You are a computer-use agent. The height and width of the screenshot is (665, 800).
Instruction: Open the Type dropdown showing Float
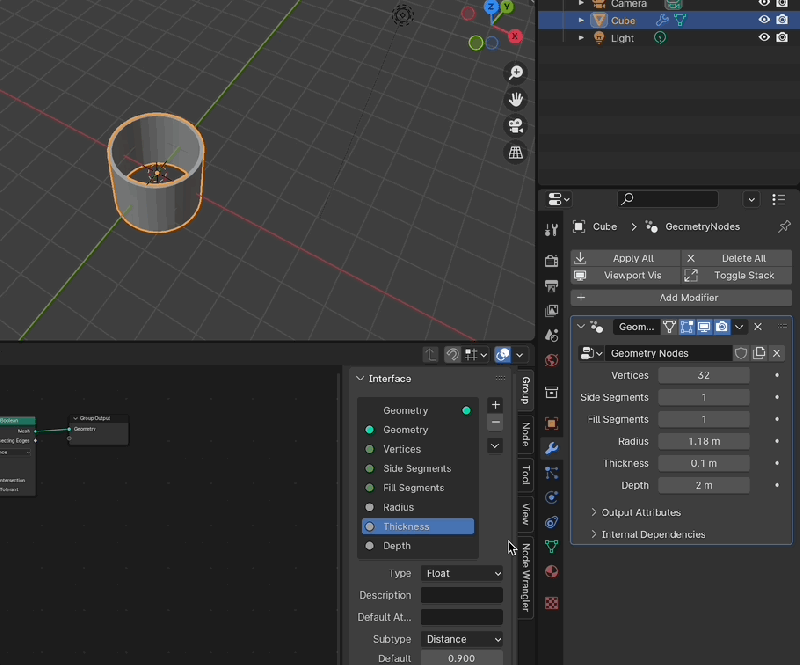click(462, 573)
